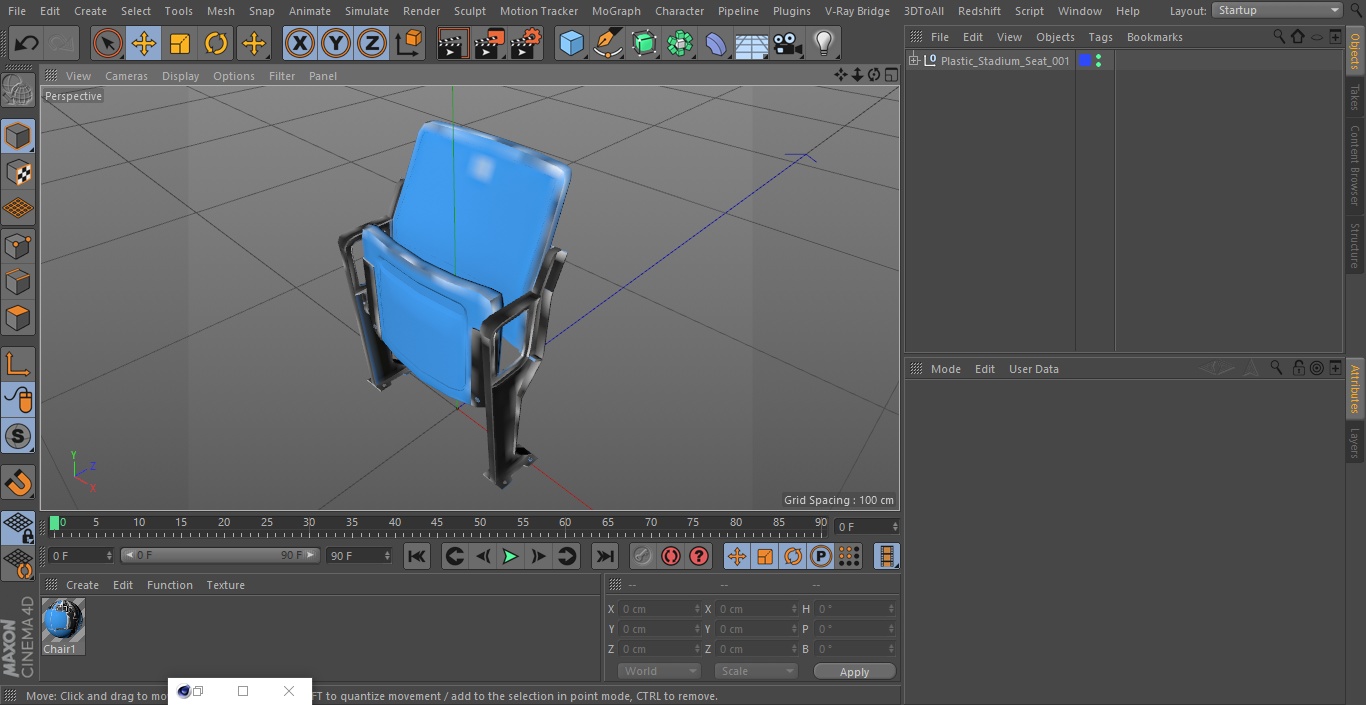1366x705 pixels.
Task: Toggle Plastic_Stadium_Seat_001 visibility dots
Action: [1099, 61]
